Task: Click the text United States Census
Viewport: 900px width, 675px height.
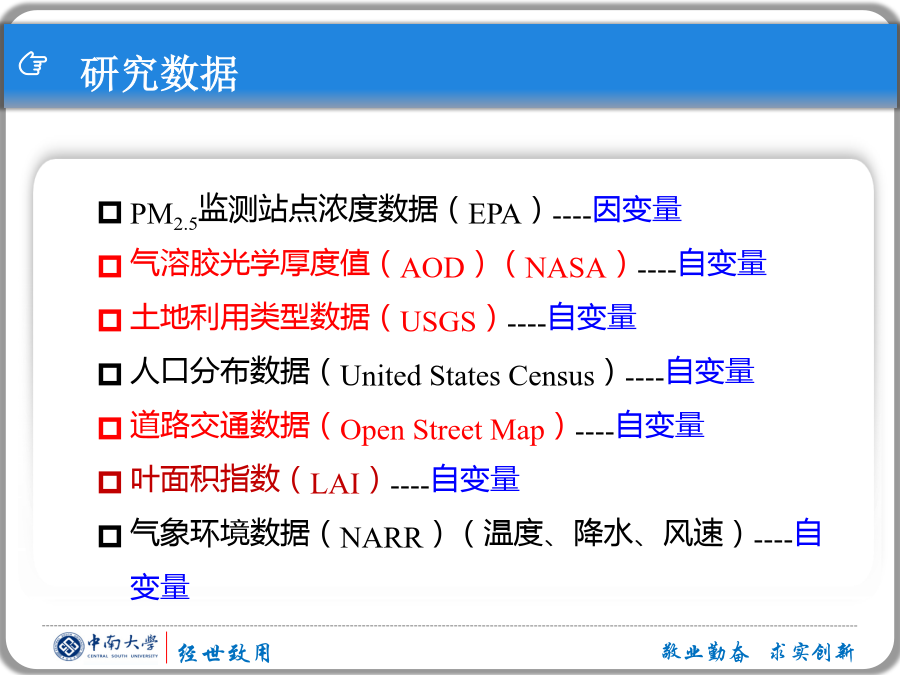Action: 467,375
